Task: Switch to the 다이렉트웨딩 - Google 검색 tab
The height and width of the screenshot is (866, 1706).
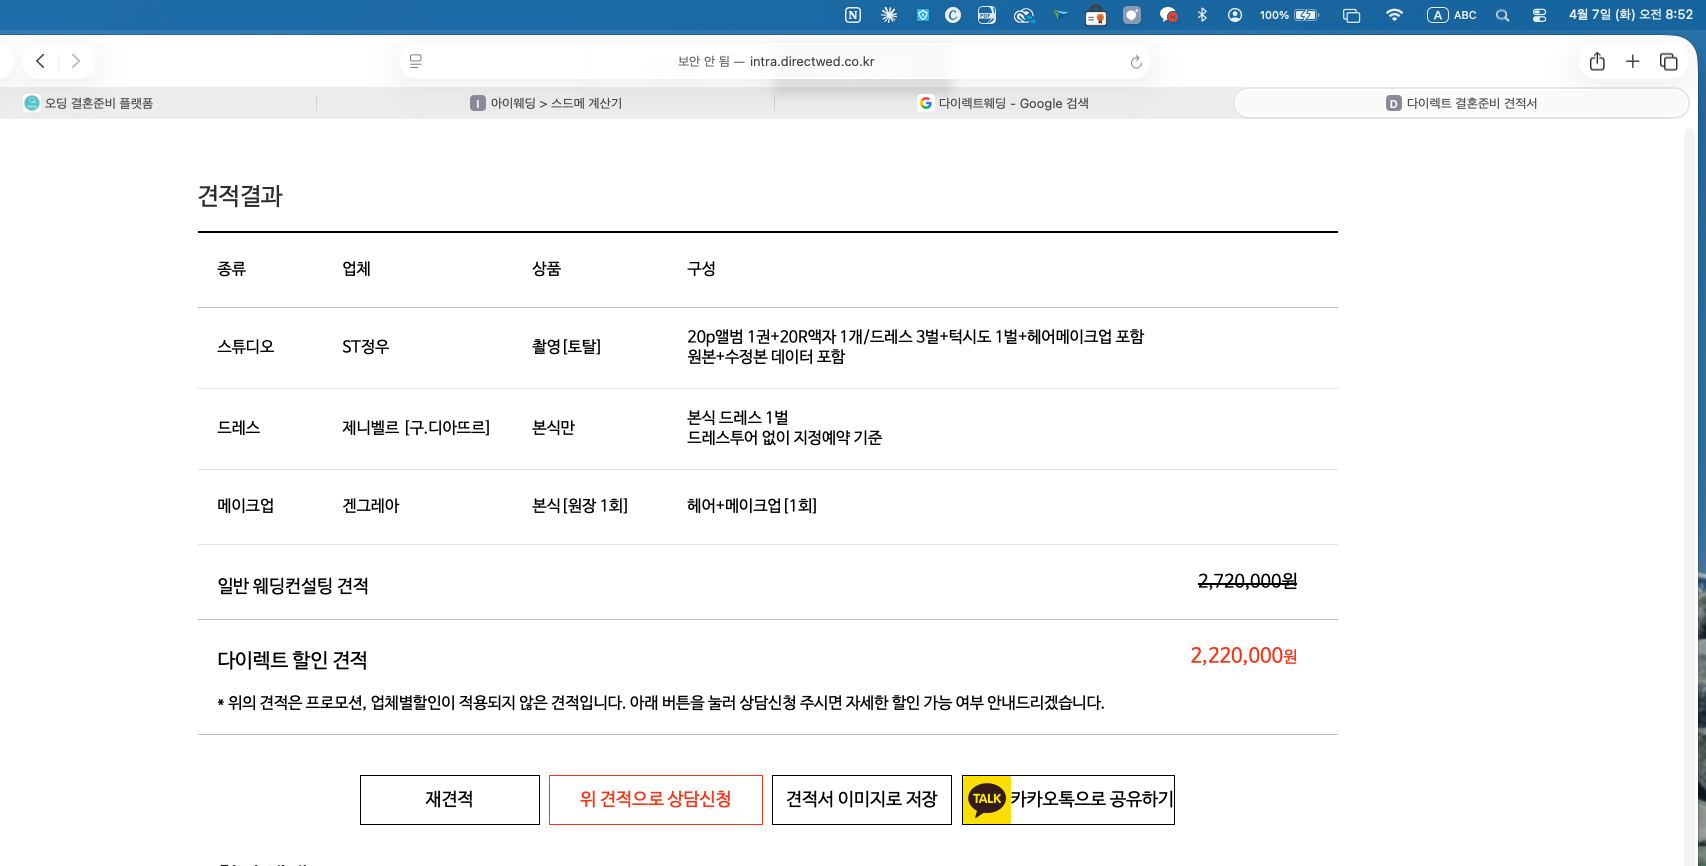Action: coord(1004,103)
